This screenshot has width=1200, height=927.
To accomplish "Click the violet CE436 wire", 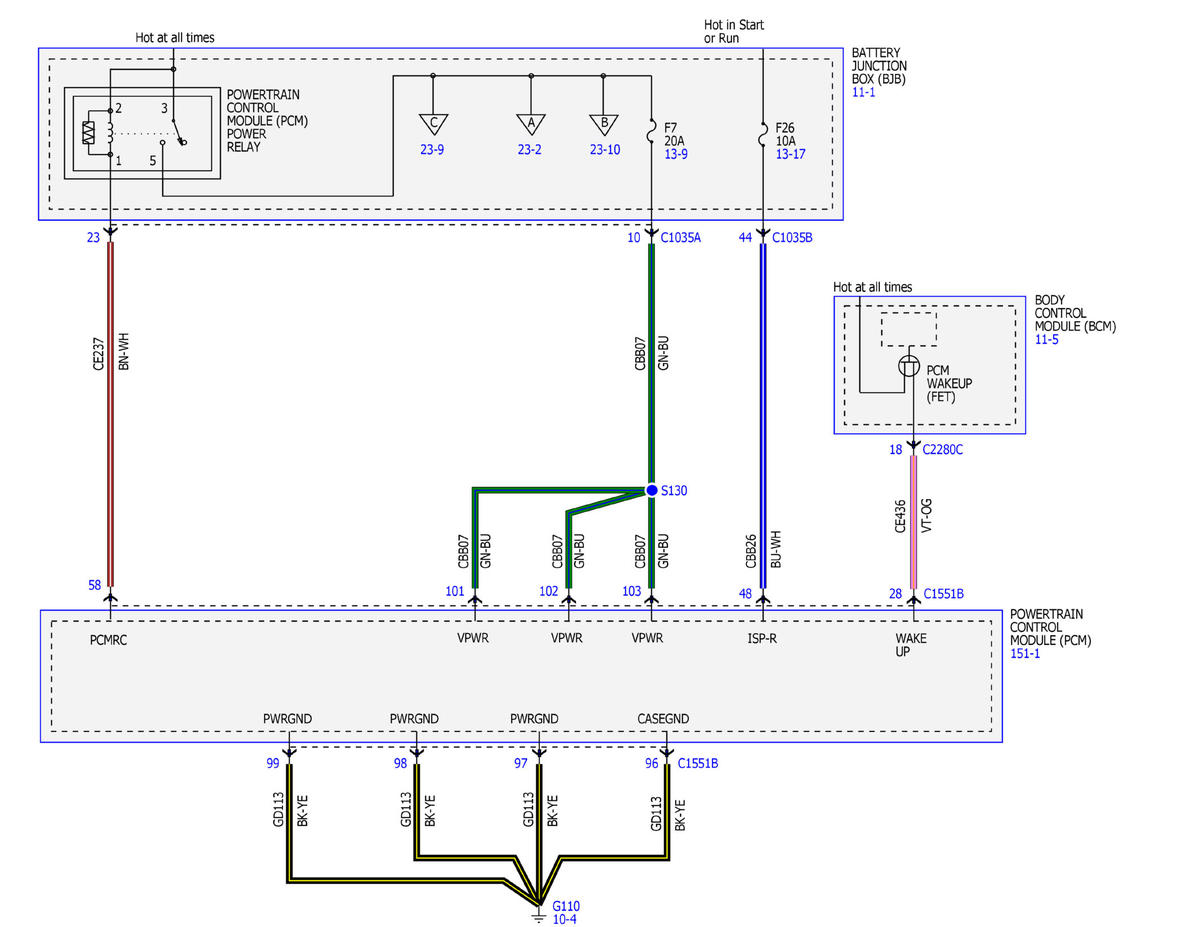I will click(x=913, y=521).
